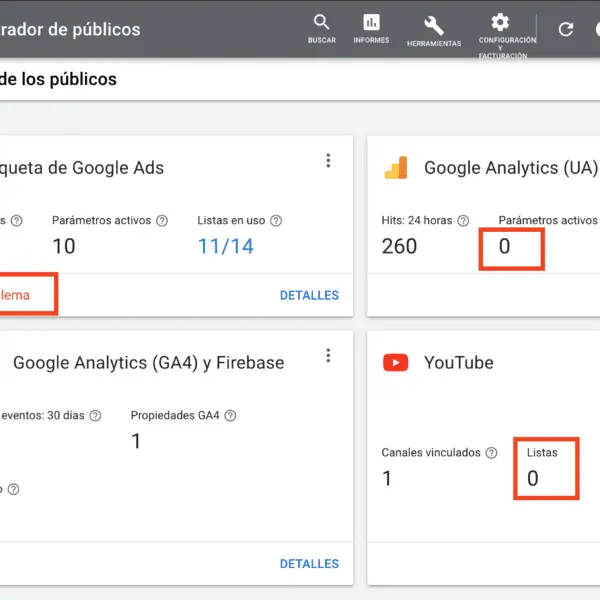Open the Herramientas wrench menu
600x600 pixels.
pos(434,25)
